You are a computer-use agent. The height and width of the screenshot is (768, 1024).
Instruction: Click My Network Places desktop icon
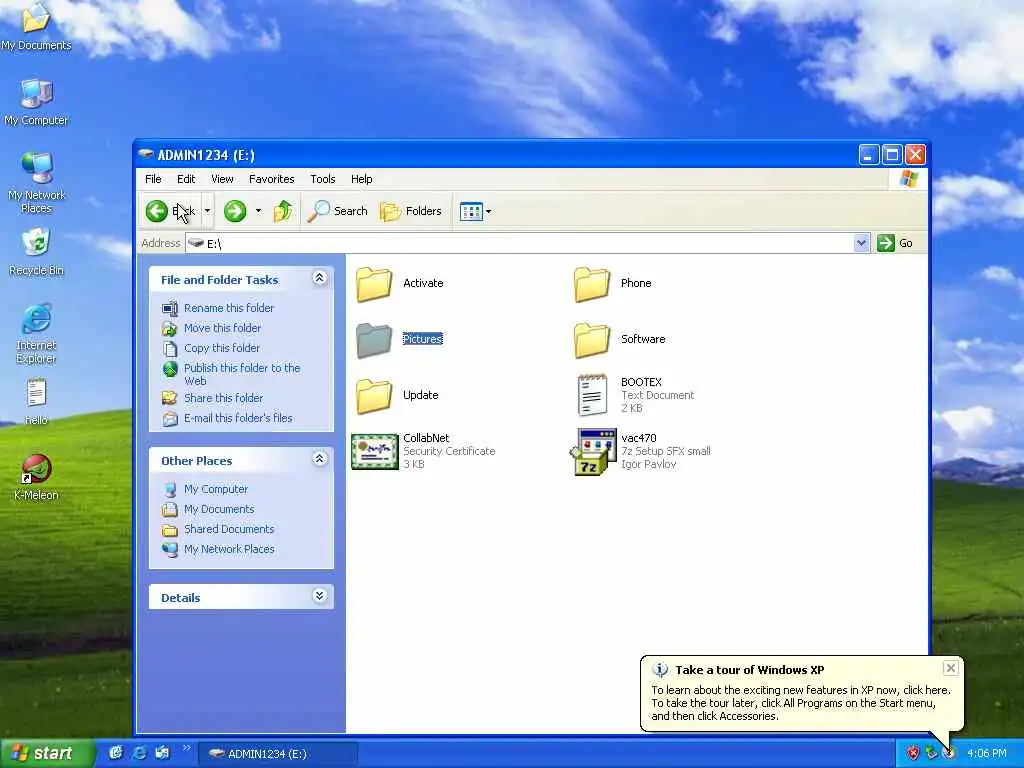tap(37, 183)
